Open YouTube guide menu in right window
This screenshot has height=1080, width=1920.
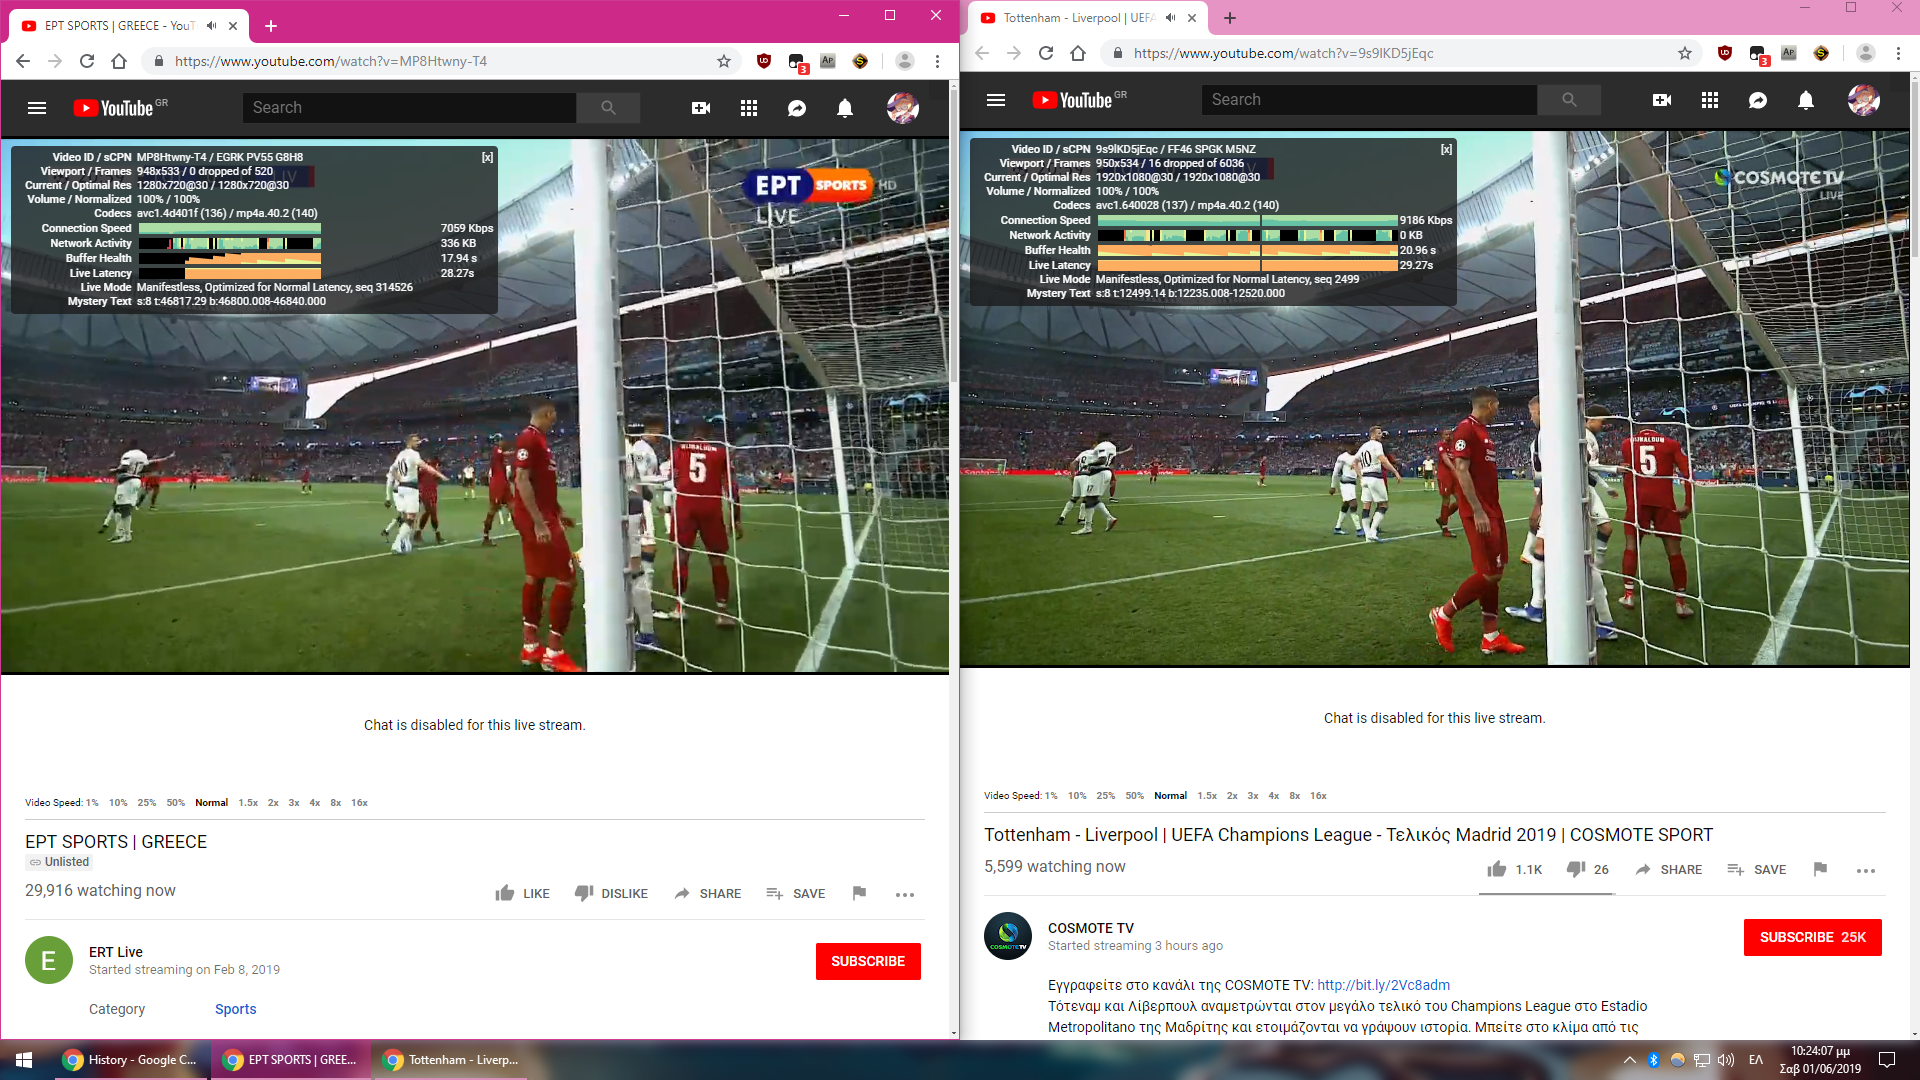[996, 100]
